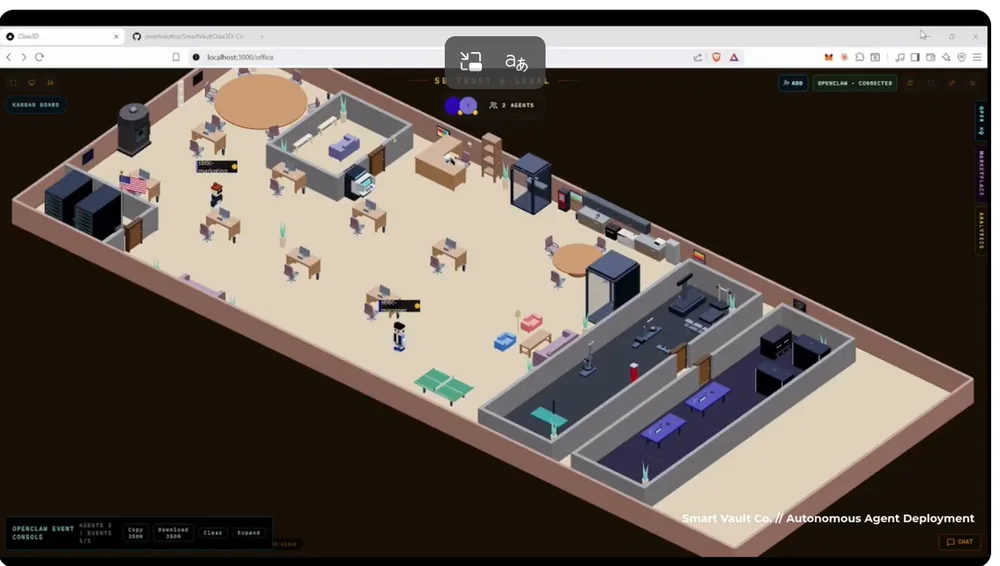This screenshot has width=1000, height=566.
Task: Select the manager agent near ping pong table
Action: (399, 336)
